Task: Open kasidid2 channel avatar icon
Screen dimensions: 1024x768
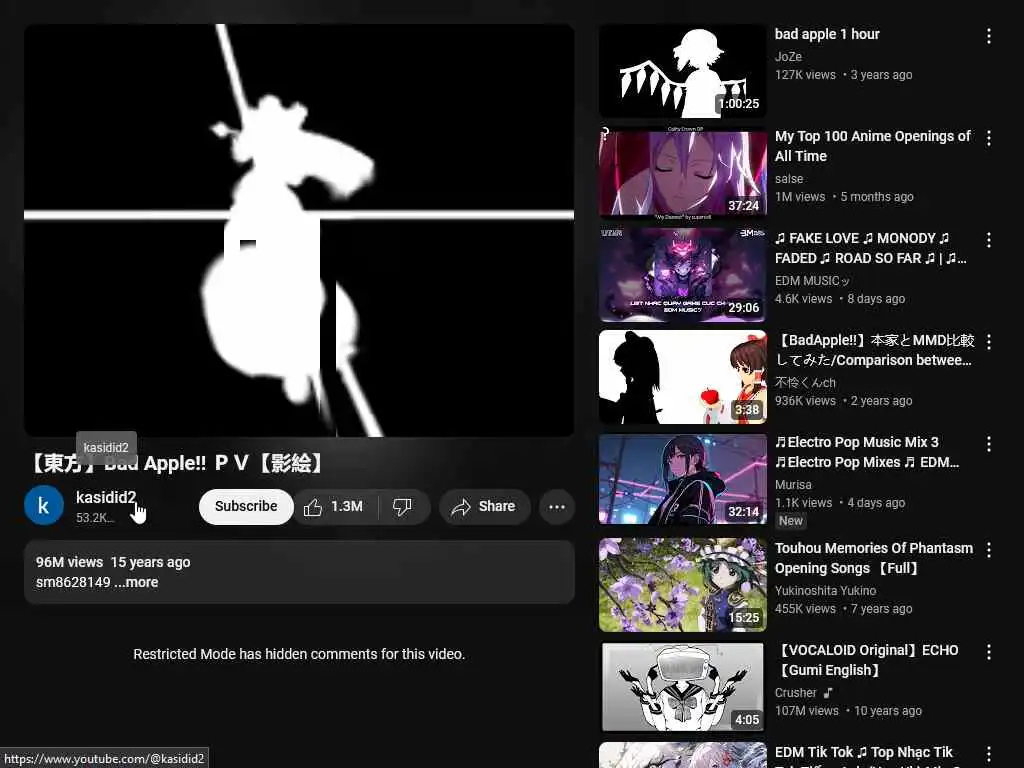Action: point(44,505)
